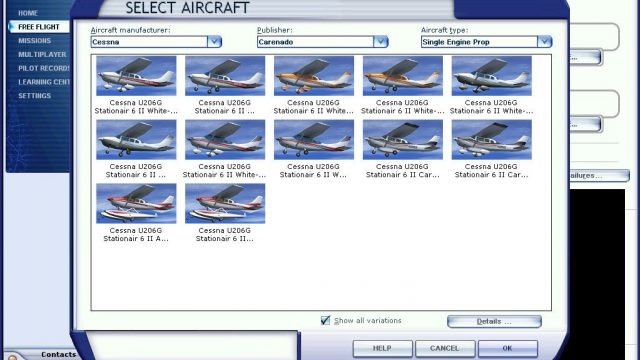
Task: Open MULTIPLAYER in sidebar
Action: coord(42,54)
